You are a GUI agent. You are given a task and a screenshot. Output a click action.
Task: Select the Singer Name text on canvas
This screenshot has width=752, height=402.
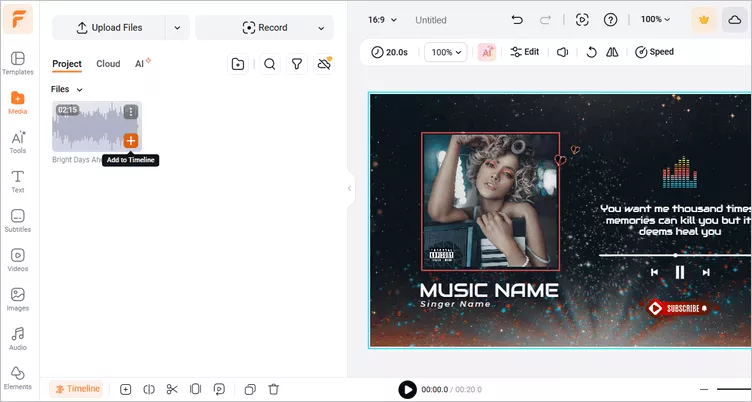(x=455, y=304)
